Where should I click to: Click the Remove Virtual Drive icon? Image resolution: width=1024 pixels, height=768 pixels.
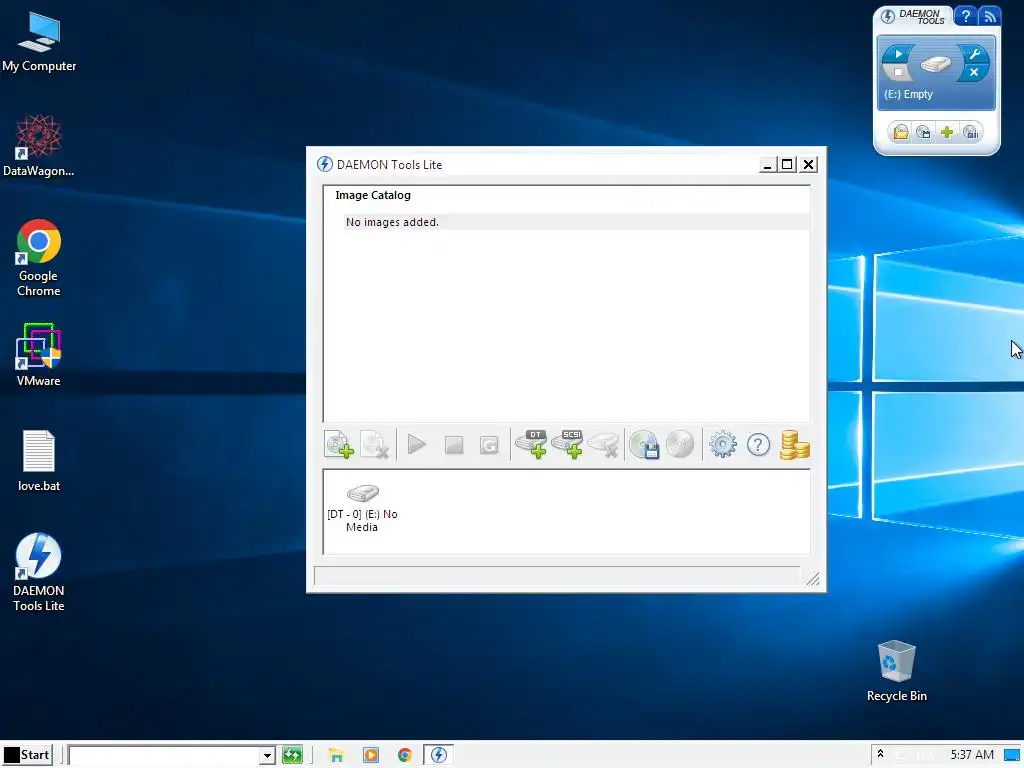(x=603, y=445)
